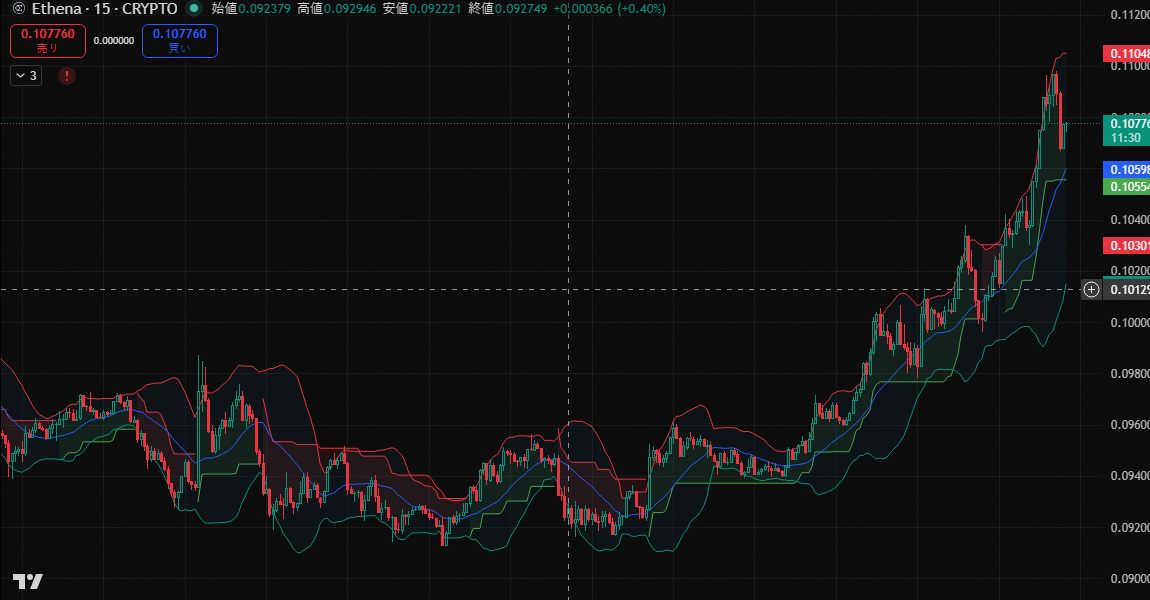Select the green current price label 11:30
The height and width of the screenshot is (600, 1150).
coord(1127,131)
